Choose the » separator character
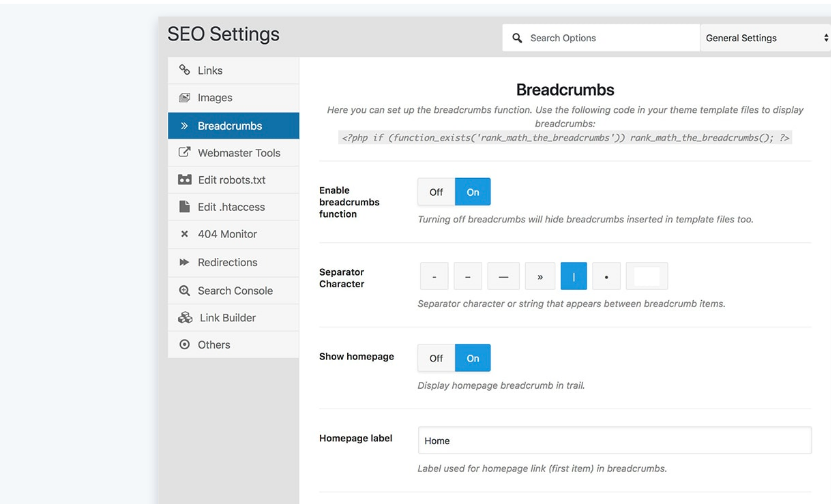 540,276
